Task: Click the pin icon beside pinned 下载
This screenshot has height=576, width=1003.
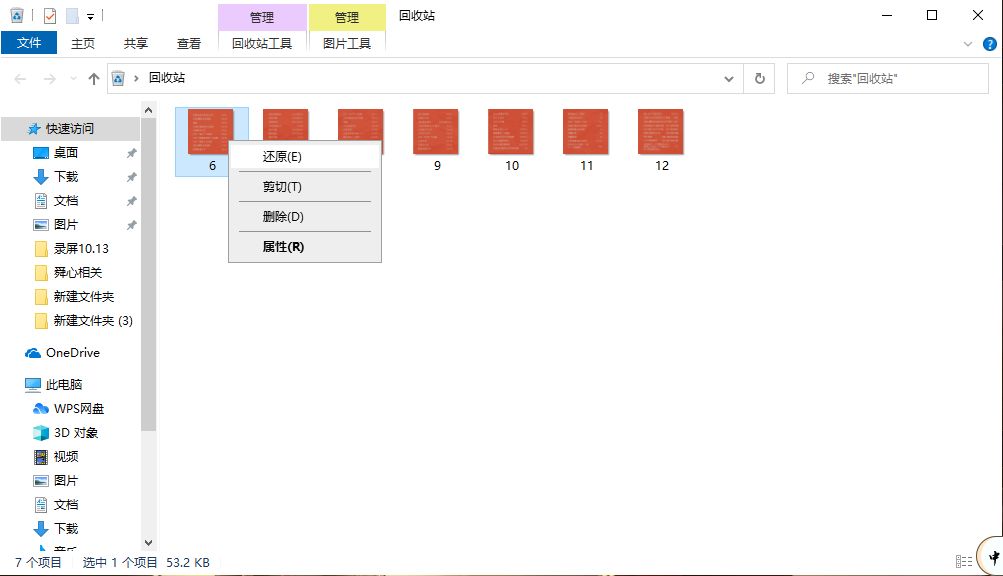Action: [131, 177]
